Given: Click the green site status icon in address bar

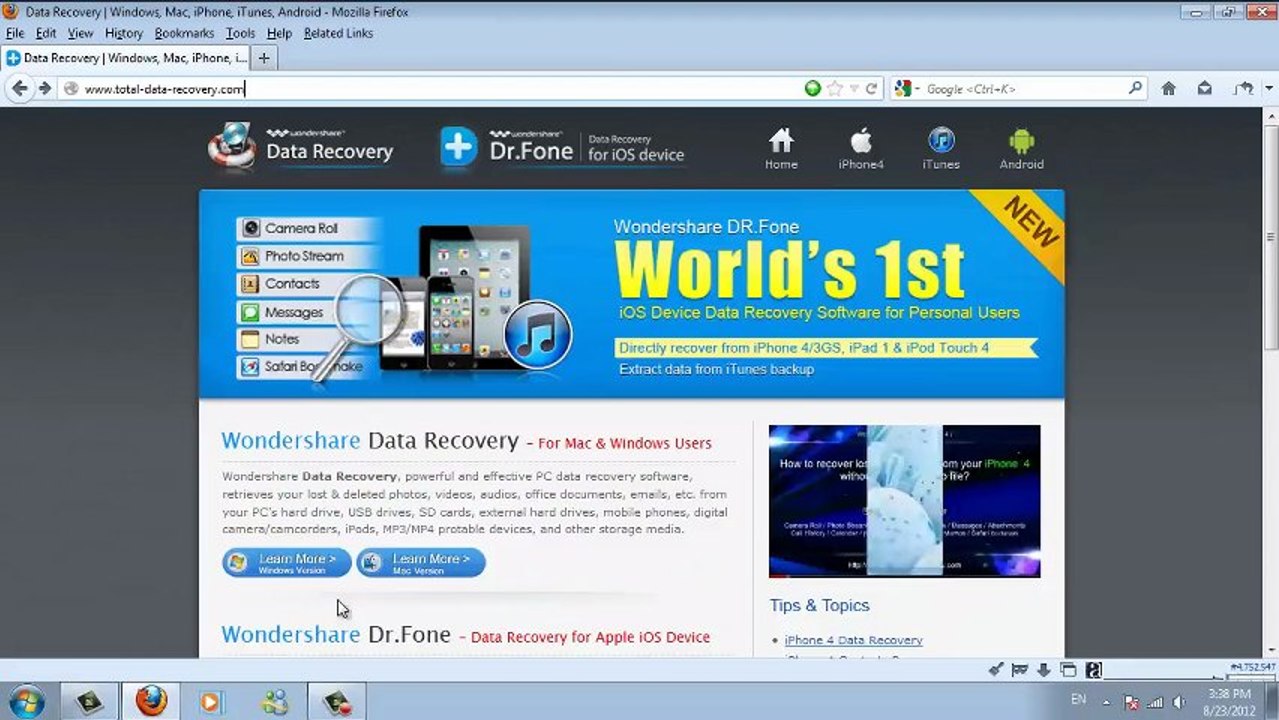Looking at the screenshot, I should (x=813, y=88).
